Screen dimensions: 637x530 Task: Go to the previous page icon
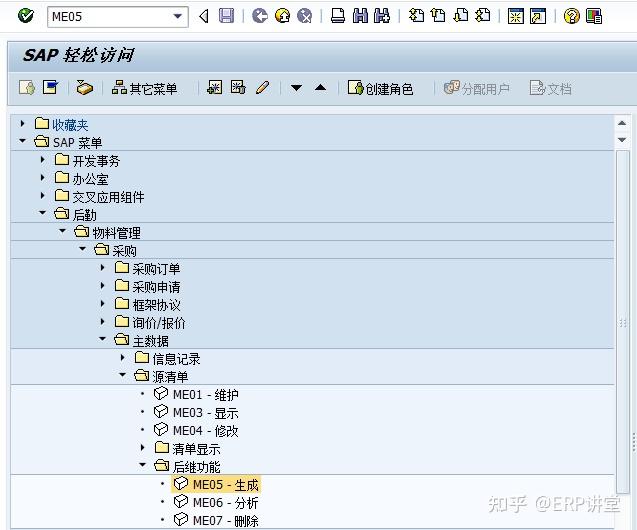click(x=438, y=16)
